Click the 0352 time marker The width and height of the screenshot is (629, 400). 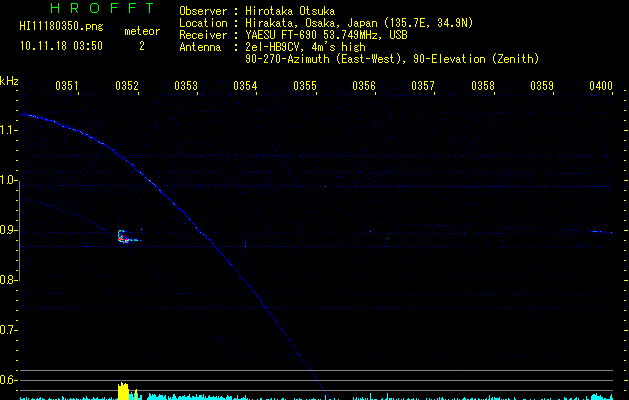[x=127, y=85]
